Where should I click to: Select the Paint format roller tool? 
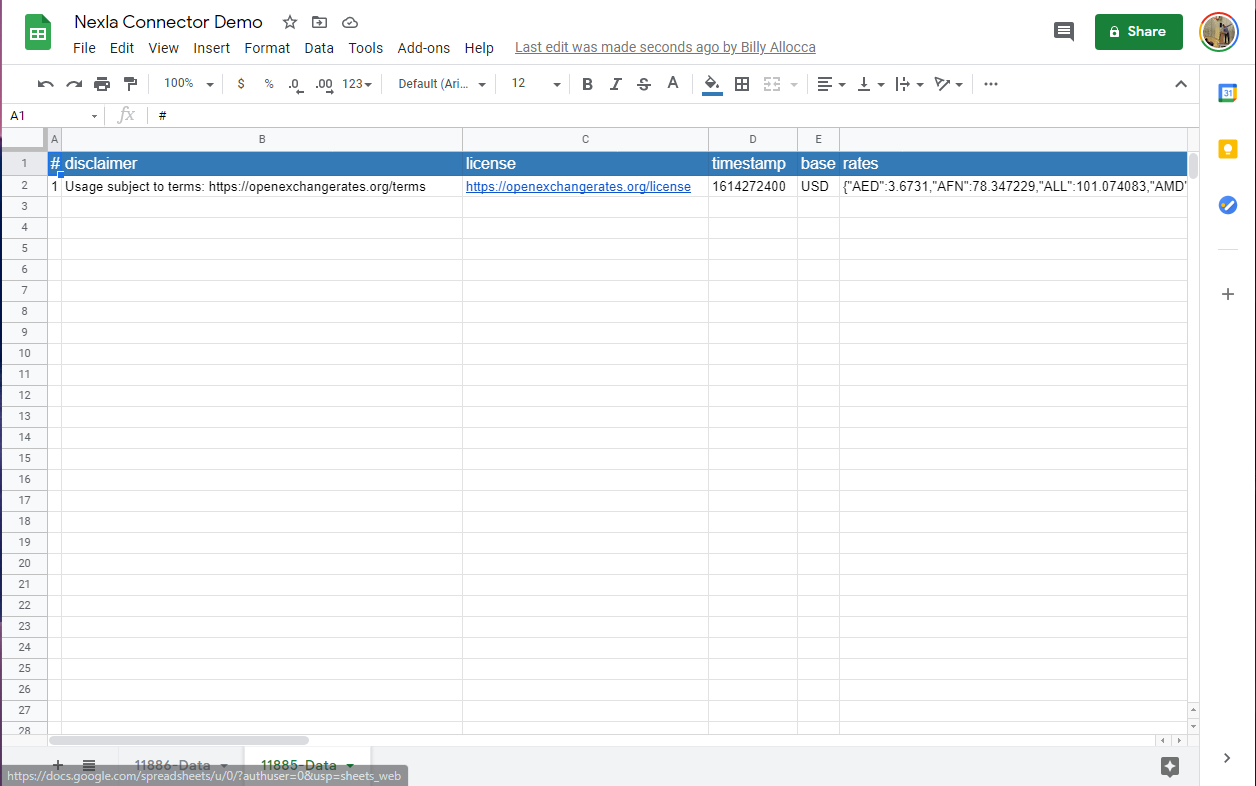coord(130,84)
